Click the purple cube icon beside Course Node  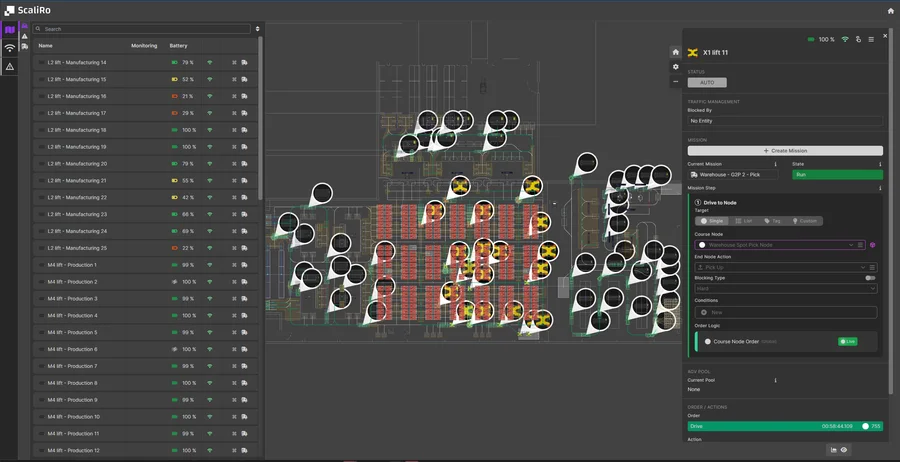coord(872,245)
